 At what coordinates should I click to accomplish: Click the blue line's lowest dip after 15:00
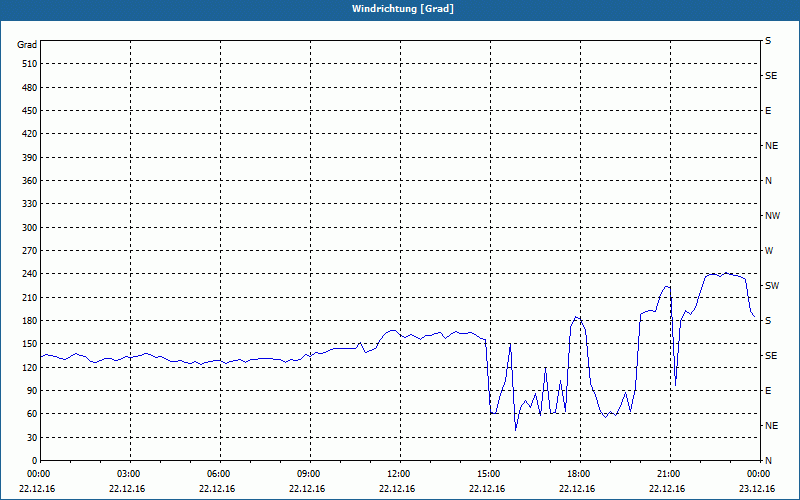coord(516,430)
